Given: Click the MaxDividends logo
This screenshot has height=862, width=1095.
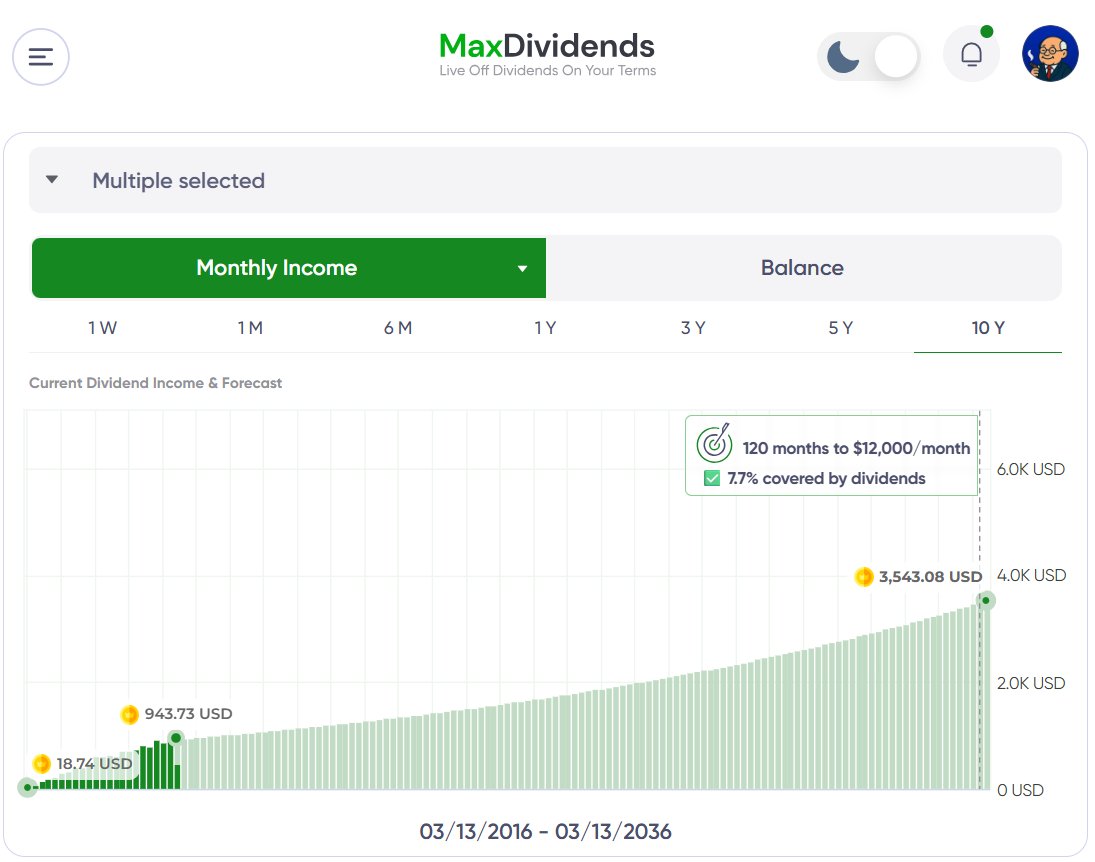Looking at the screenshot, I should (x=547, y=46).
